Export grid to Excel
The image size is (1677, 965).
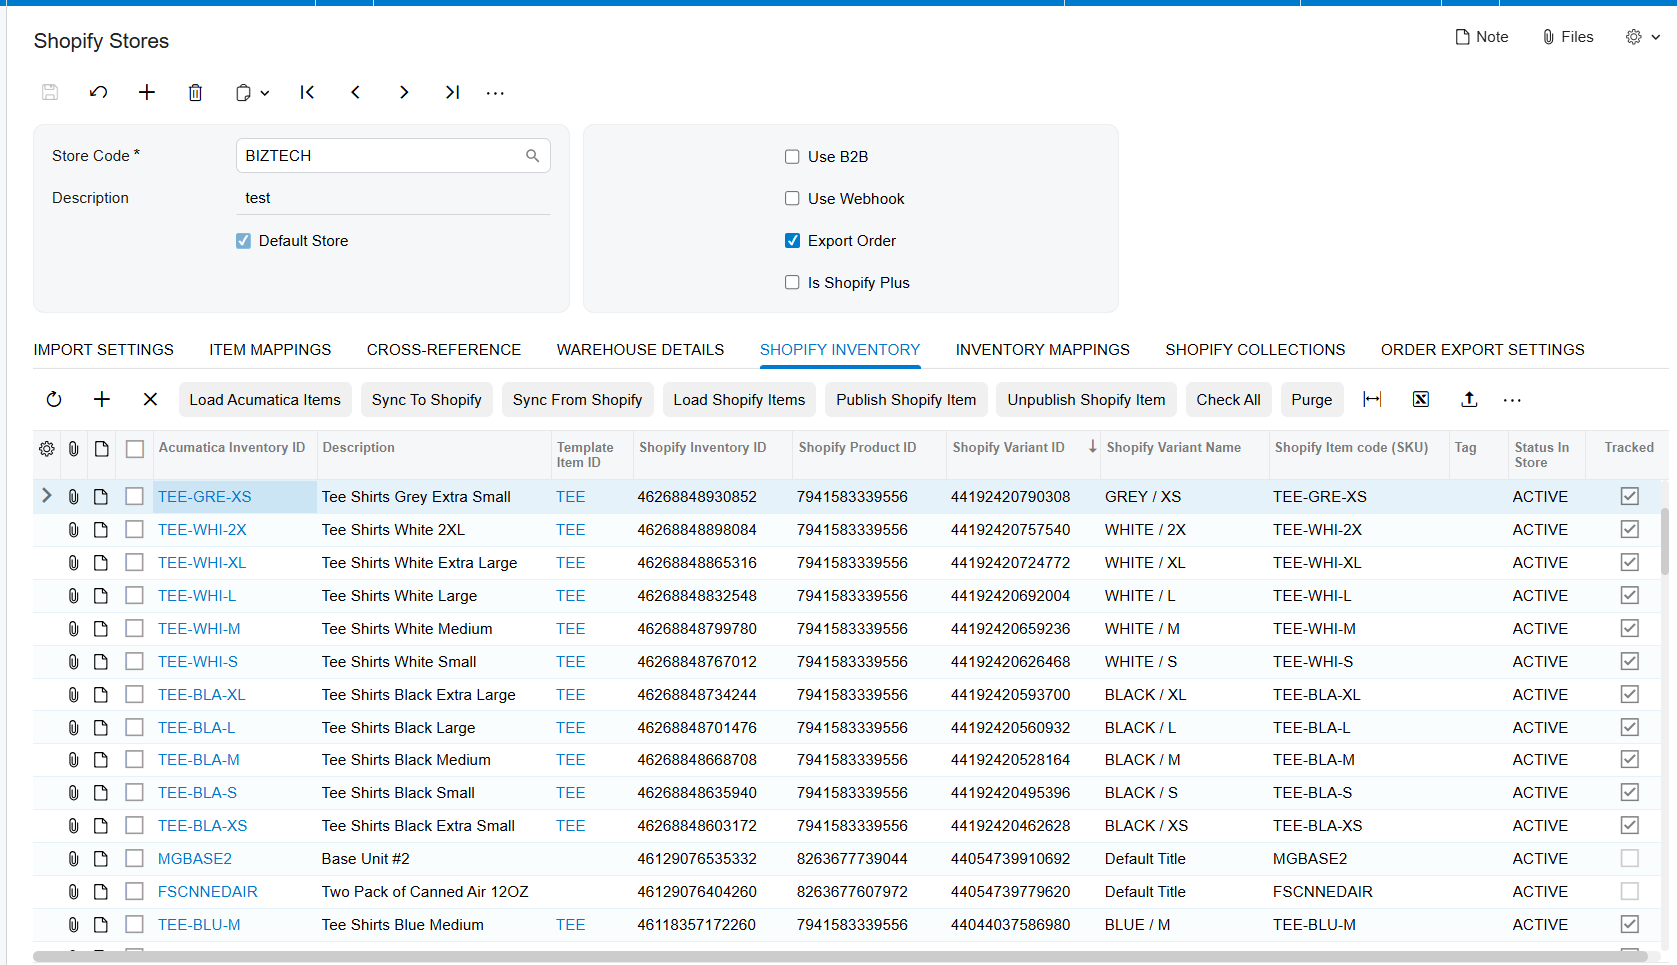1420,400
